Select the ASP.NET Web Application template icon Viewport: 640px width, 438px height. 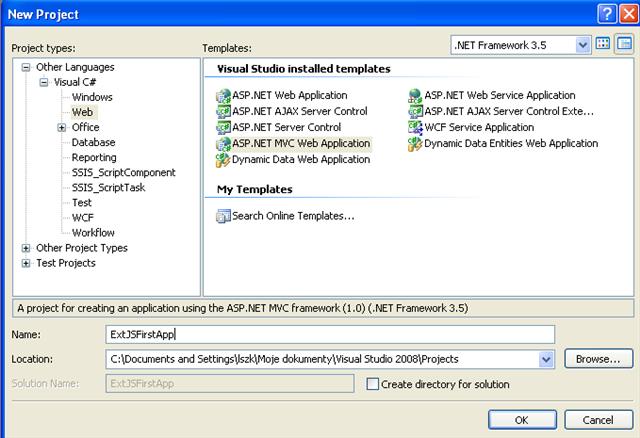[x=223, y=96]
